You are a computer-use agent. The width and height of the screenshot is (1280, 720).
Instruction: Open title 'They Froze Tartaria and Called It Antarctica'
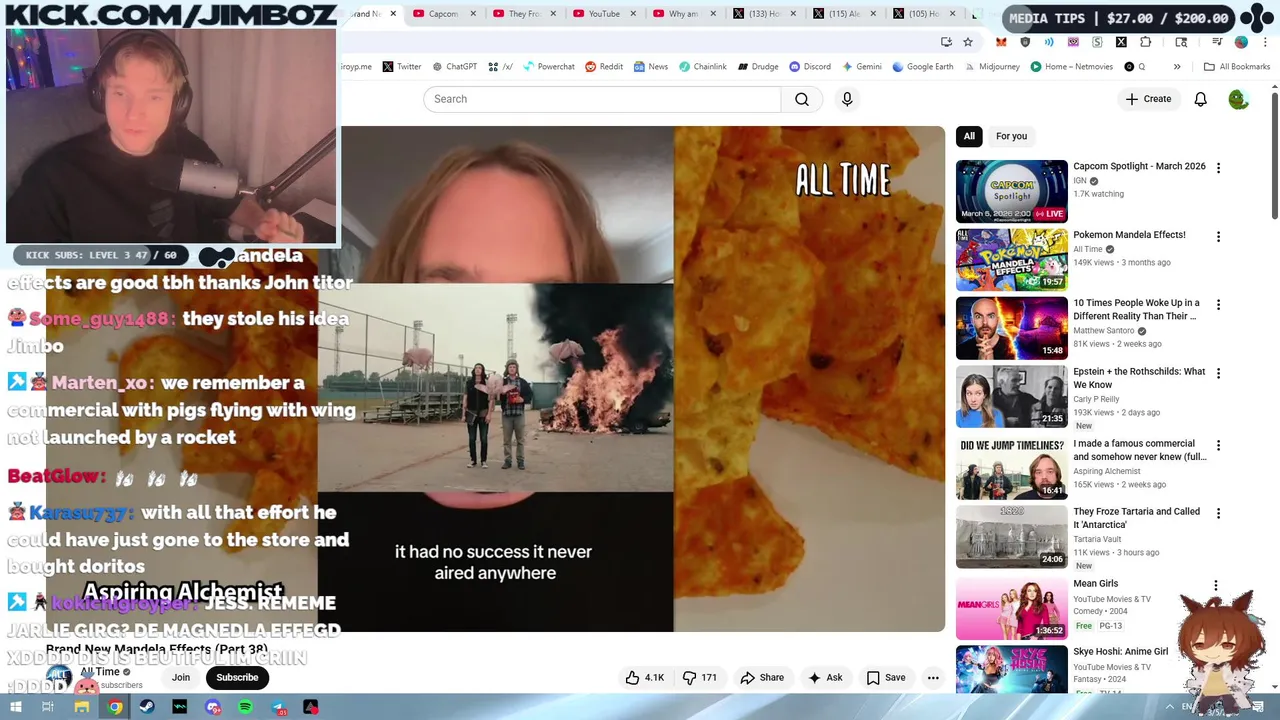pos(1136,518)
